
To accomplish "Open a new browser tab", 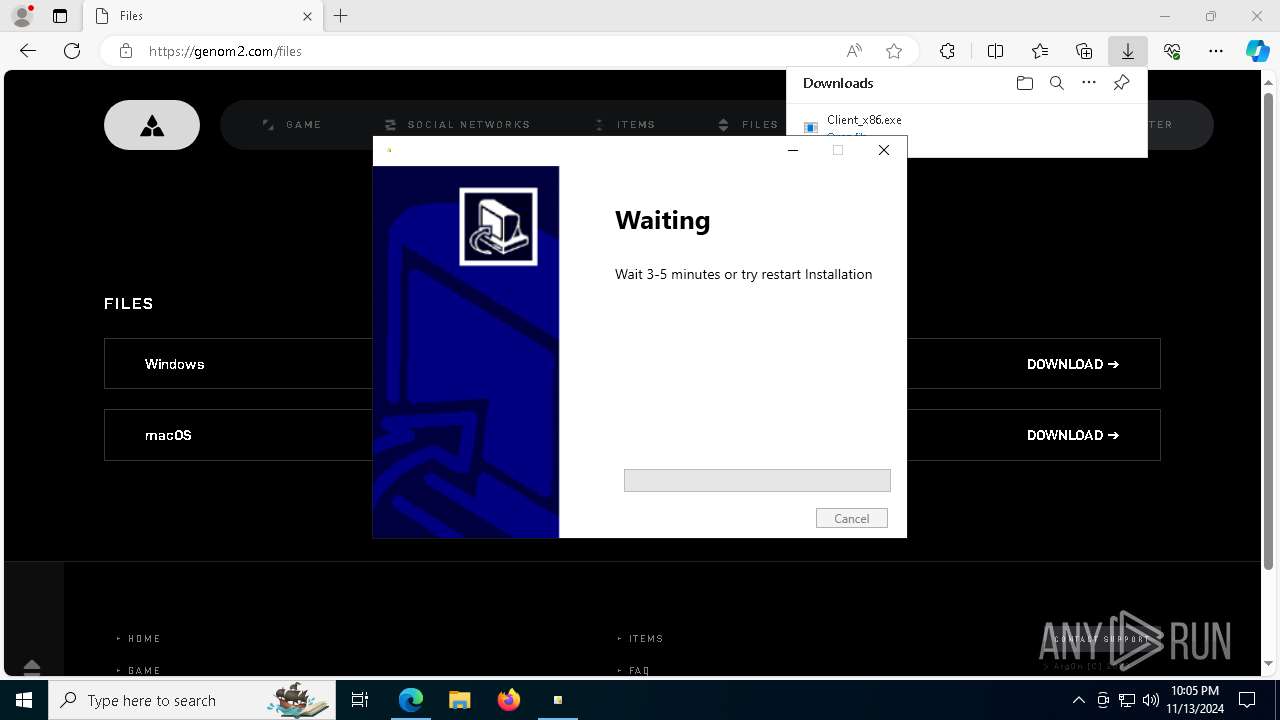I will pos(341,16).
